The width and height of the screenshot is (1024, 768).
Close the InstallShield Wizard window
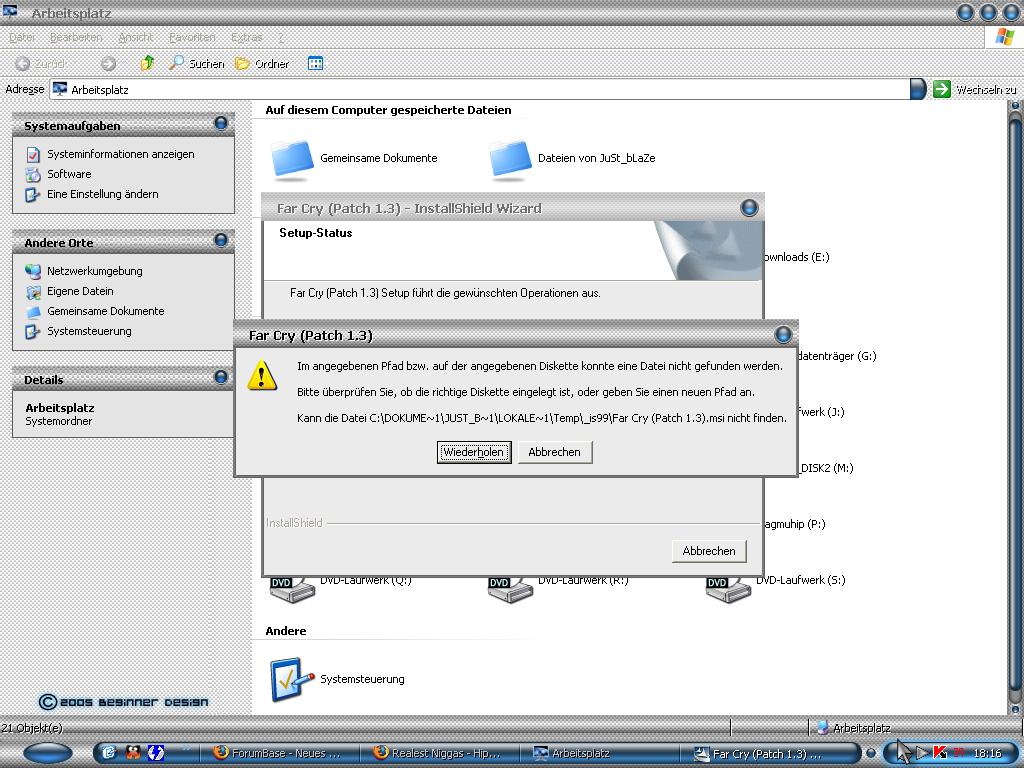click(x=749, y=208)
